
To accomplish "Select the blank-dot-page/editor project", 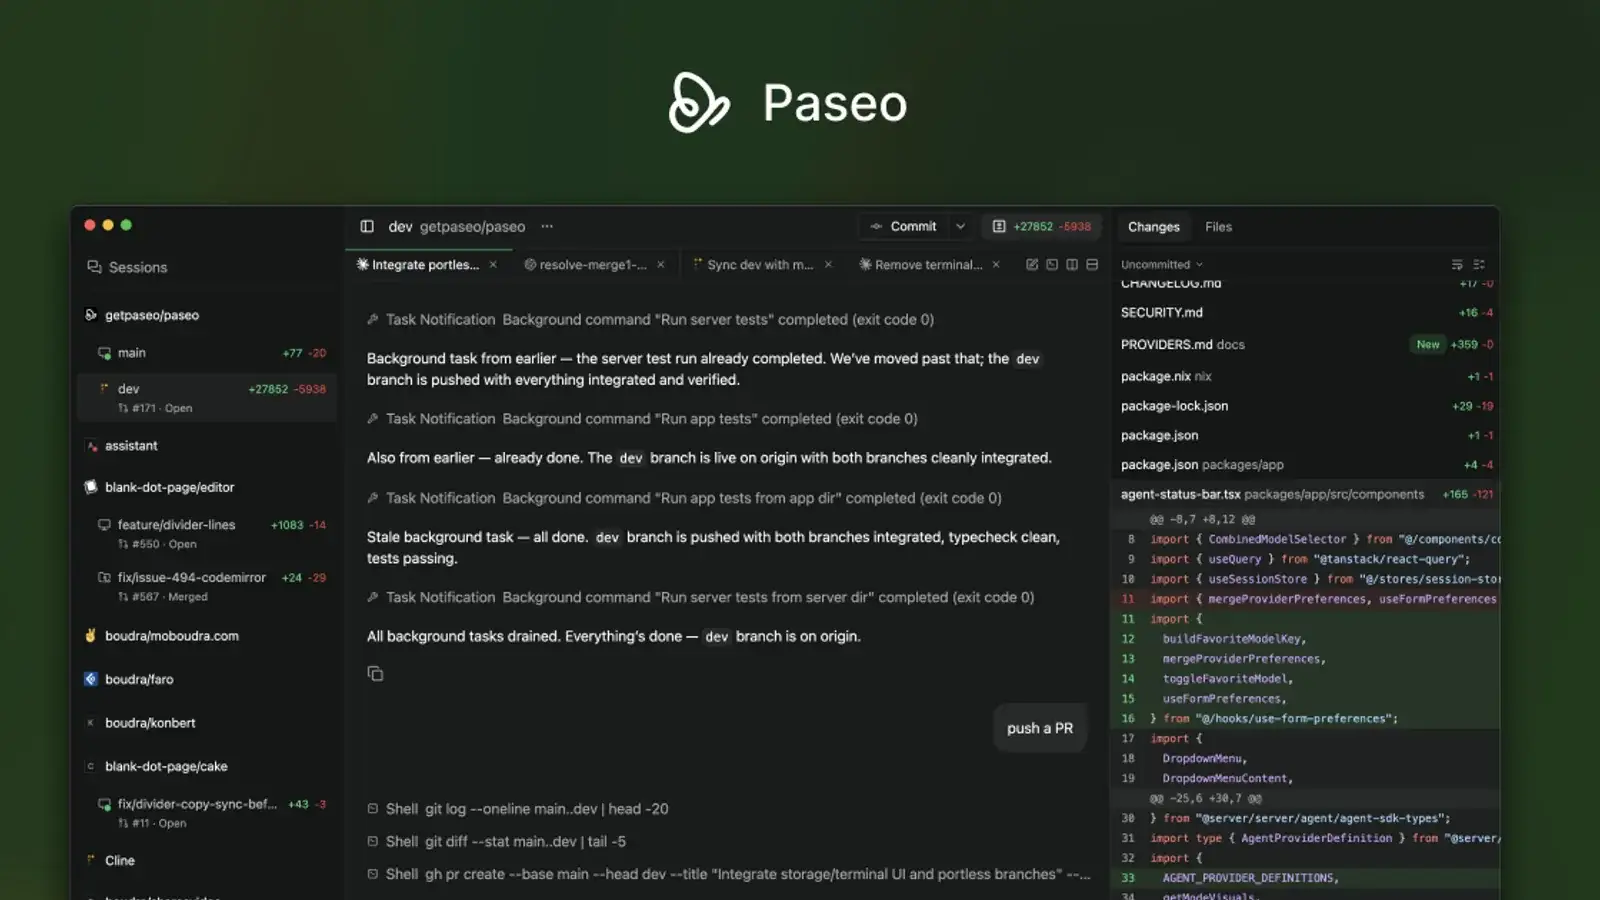I will pyautogui.click(x=169, y=488).
